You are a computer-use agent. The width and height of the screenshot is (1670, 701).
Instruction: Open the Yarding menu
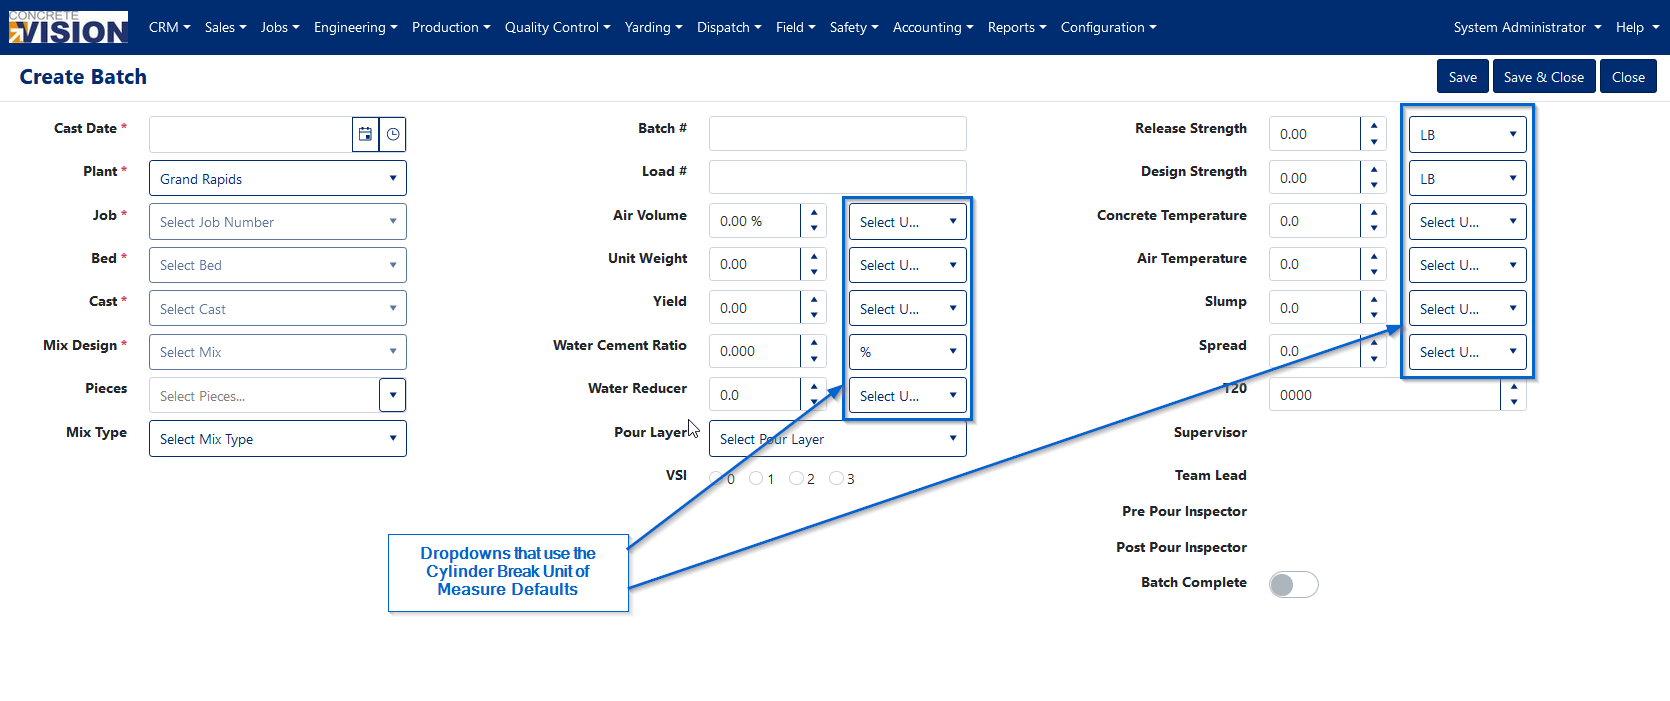click(653, 27)
